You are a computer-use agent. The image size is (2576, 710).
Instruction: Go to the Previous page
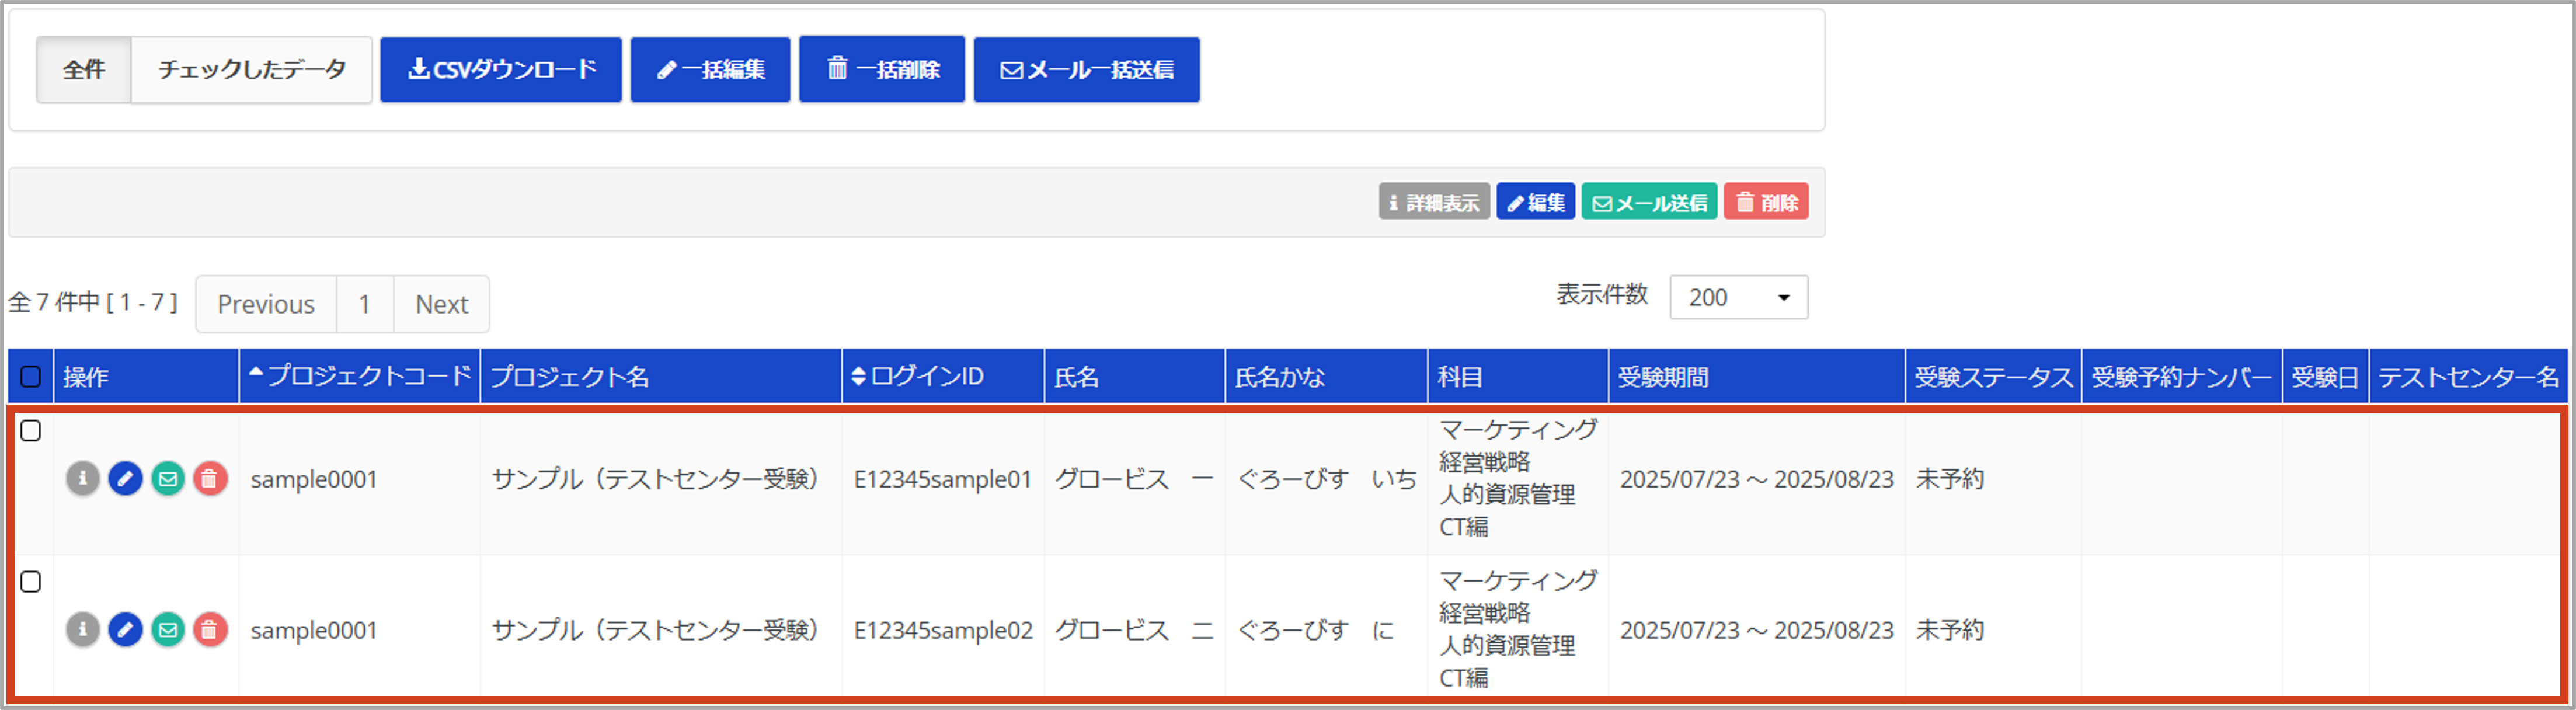[266, 304]
